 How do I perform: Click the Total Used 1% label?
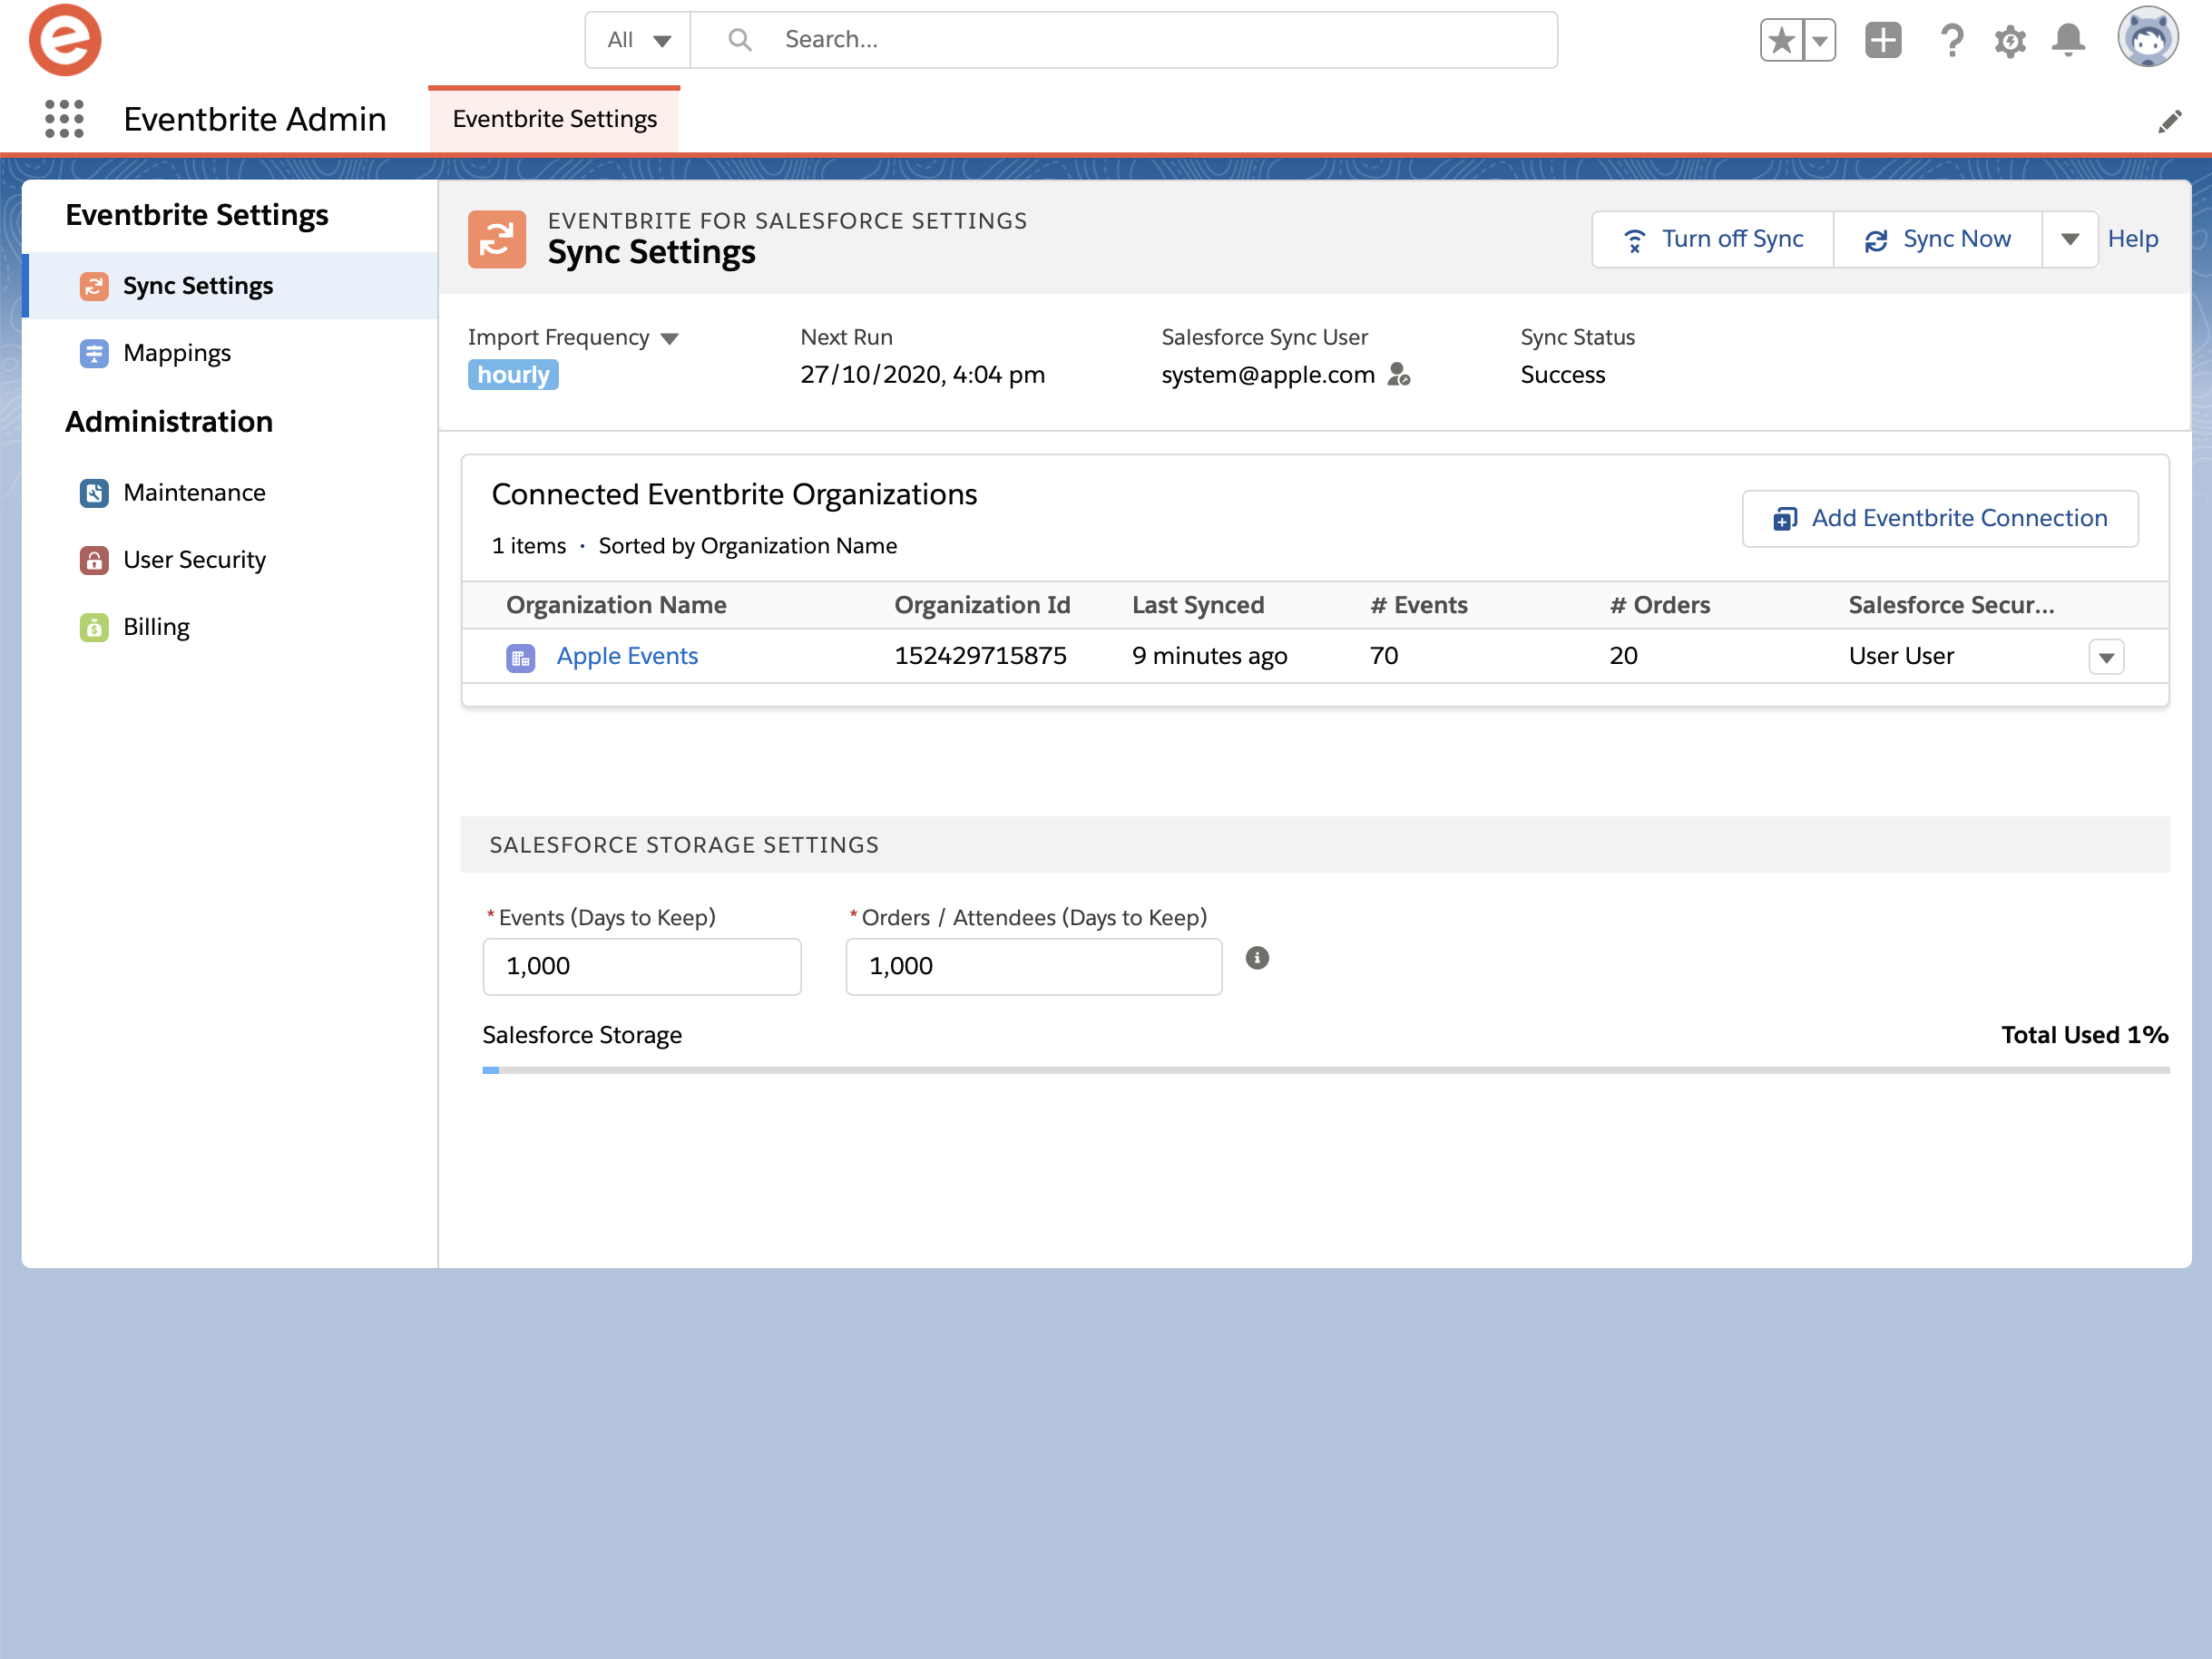[x=2084, y=1035]
